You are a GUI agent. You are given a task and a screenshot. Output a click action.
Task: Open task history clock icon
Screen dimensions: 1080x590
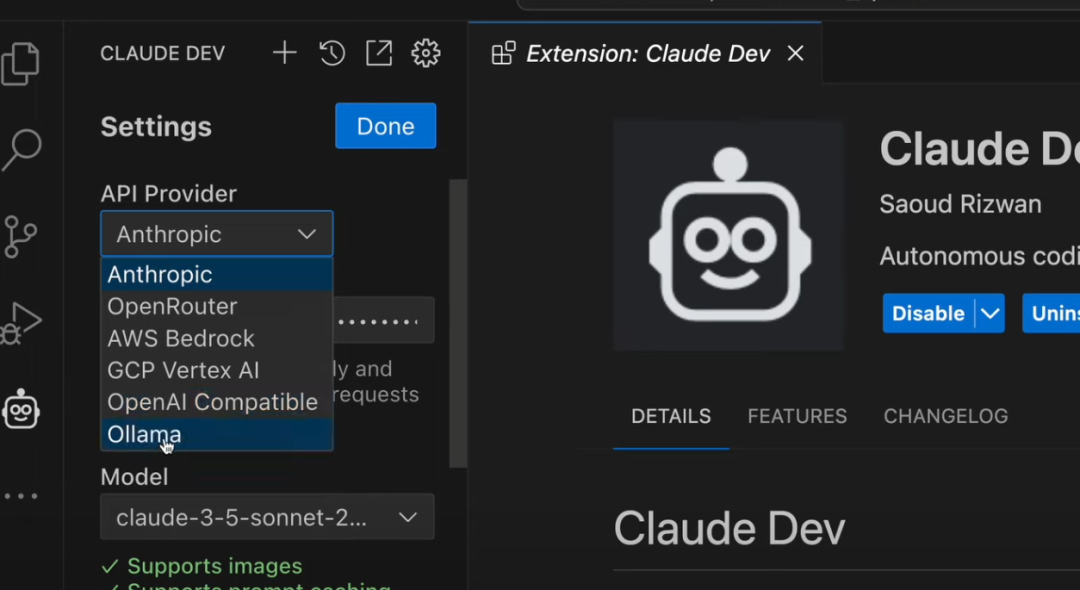pyautogui.click(x=332, y=53)
